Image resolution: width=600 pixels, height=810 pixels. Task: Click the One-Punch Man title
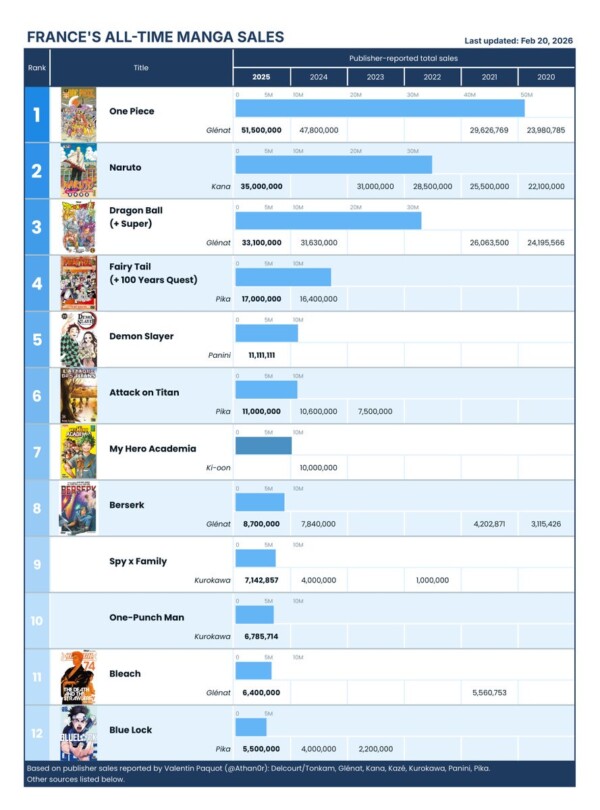[x=147, y=617]
